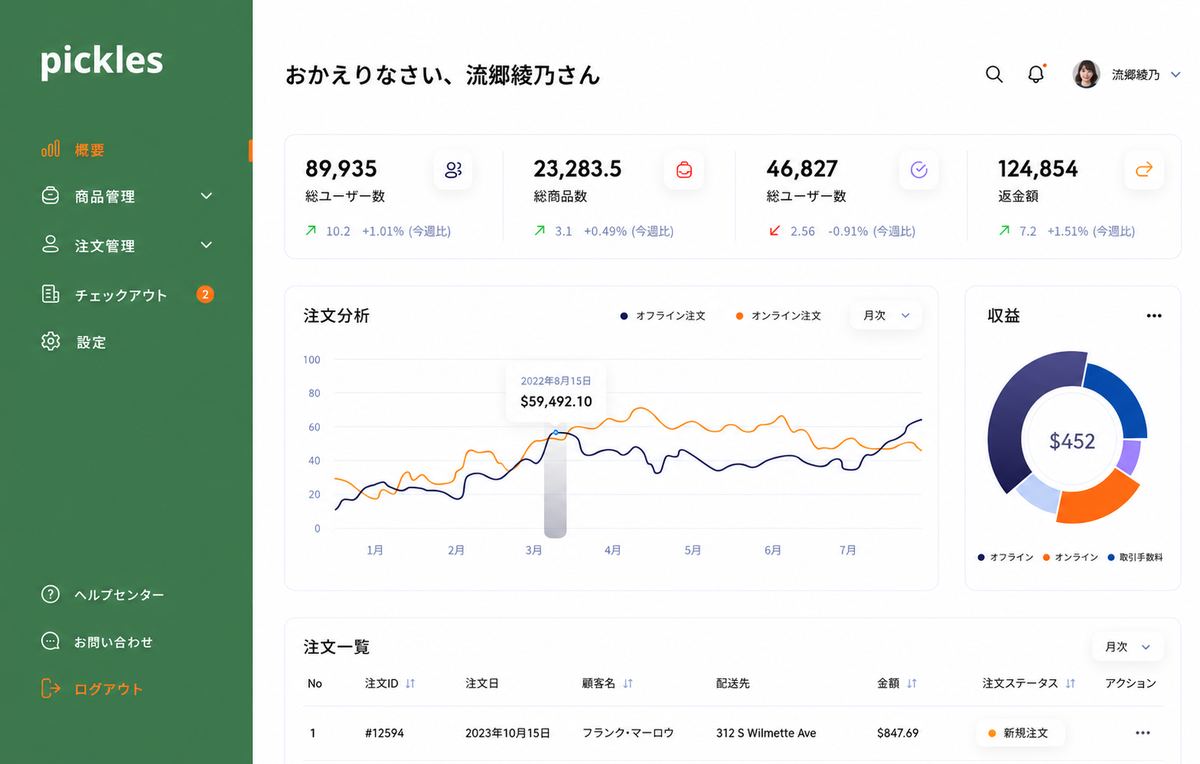This screenshot has width=1200, height=764.
Task: Click the overview bar chart icon
Action: point(50,149)
